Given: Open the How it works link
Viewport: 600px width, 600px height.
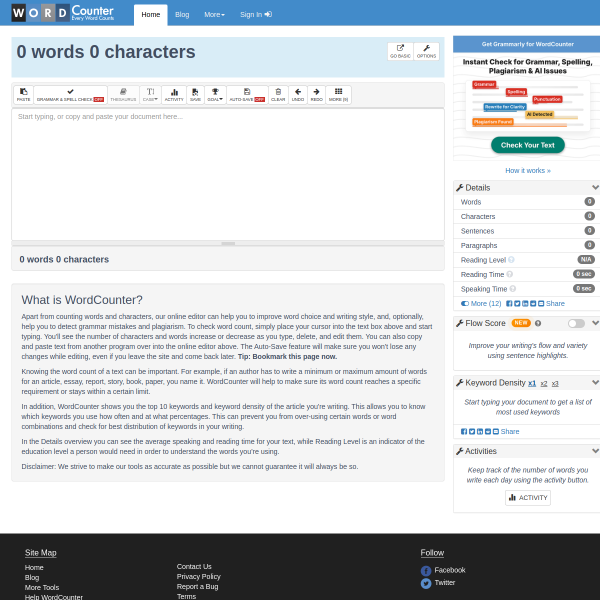Looking at the screenshot, I should [x=528, y=171].
